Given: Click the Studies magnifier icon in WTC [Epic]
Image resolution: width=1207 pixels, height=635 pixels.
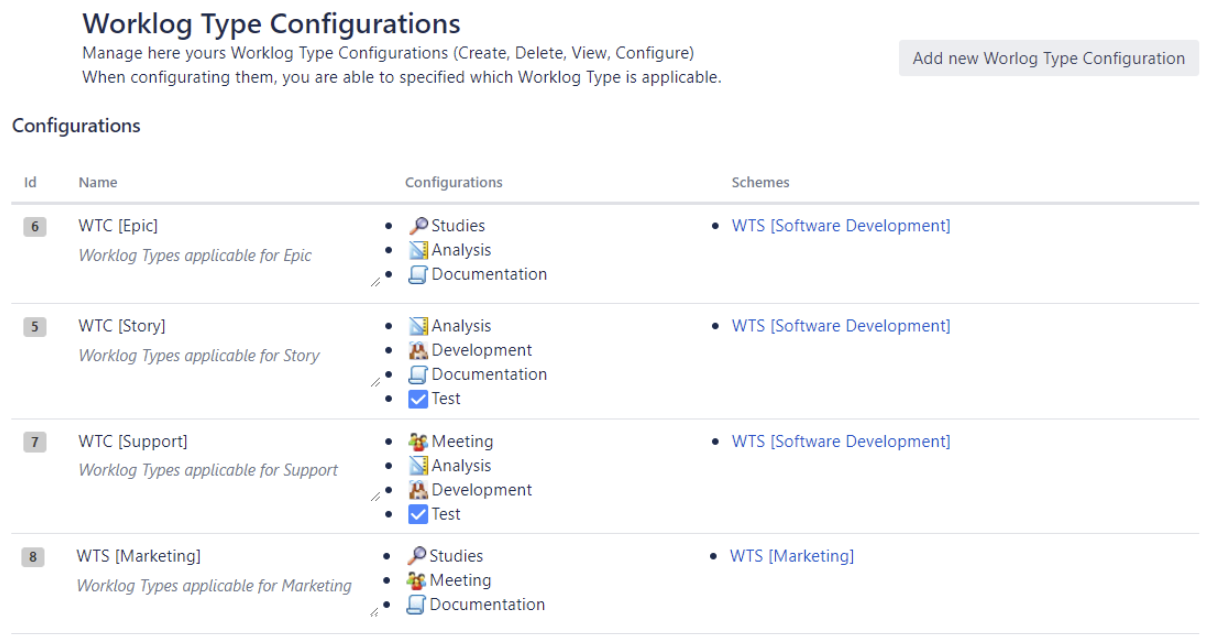Looking at the screenshot, I should (420, 226).
